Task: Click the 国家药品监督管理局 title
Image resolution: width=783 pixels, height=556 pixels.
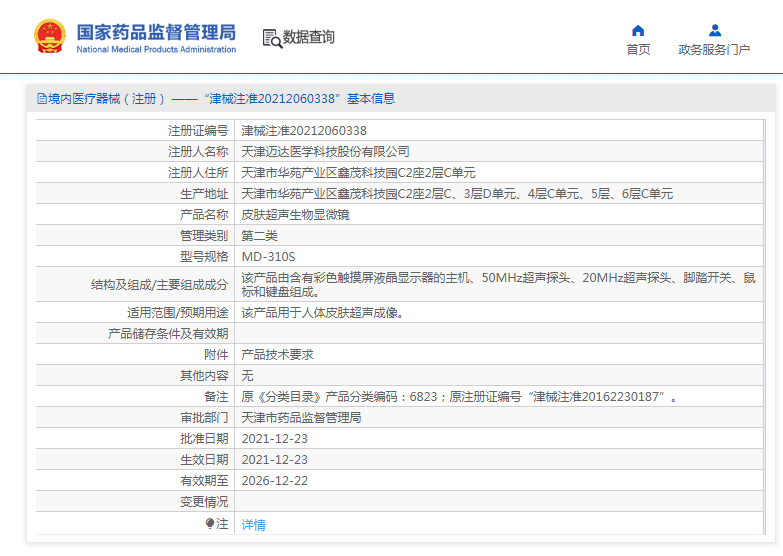Action: coord(156,32)
